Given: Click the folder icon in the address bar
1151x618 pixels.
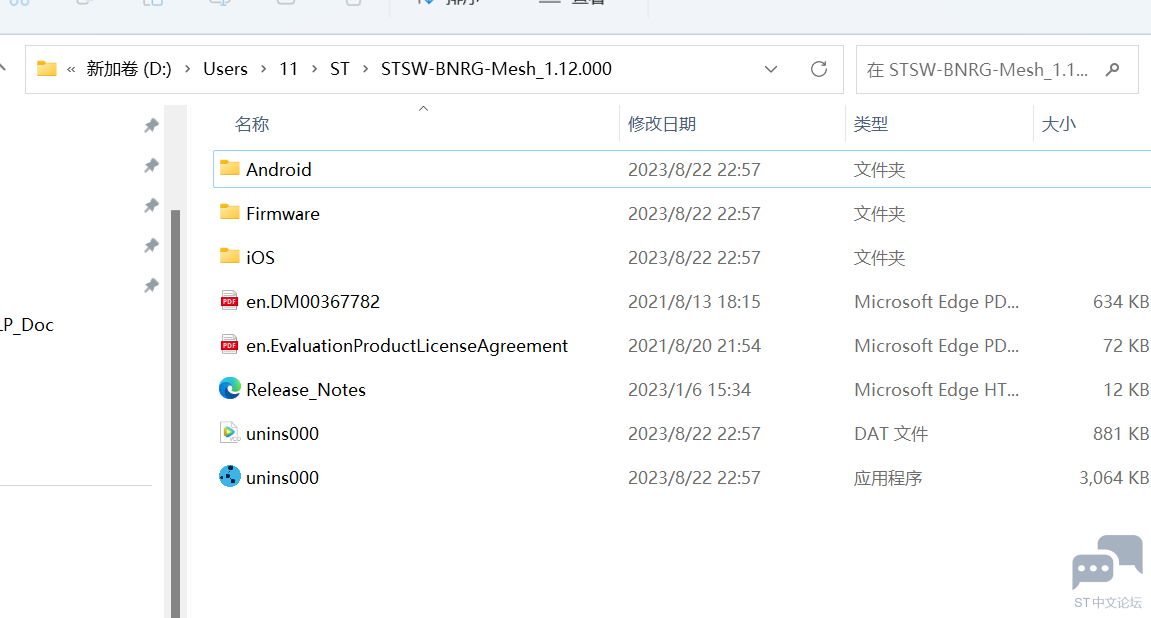Looking at the screenshot, I should (x=47, y=69).
